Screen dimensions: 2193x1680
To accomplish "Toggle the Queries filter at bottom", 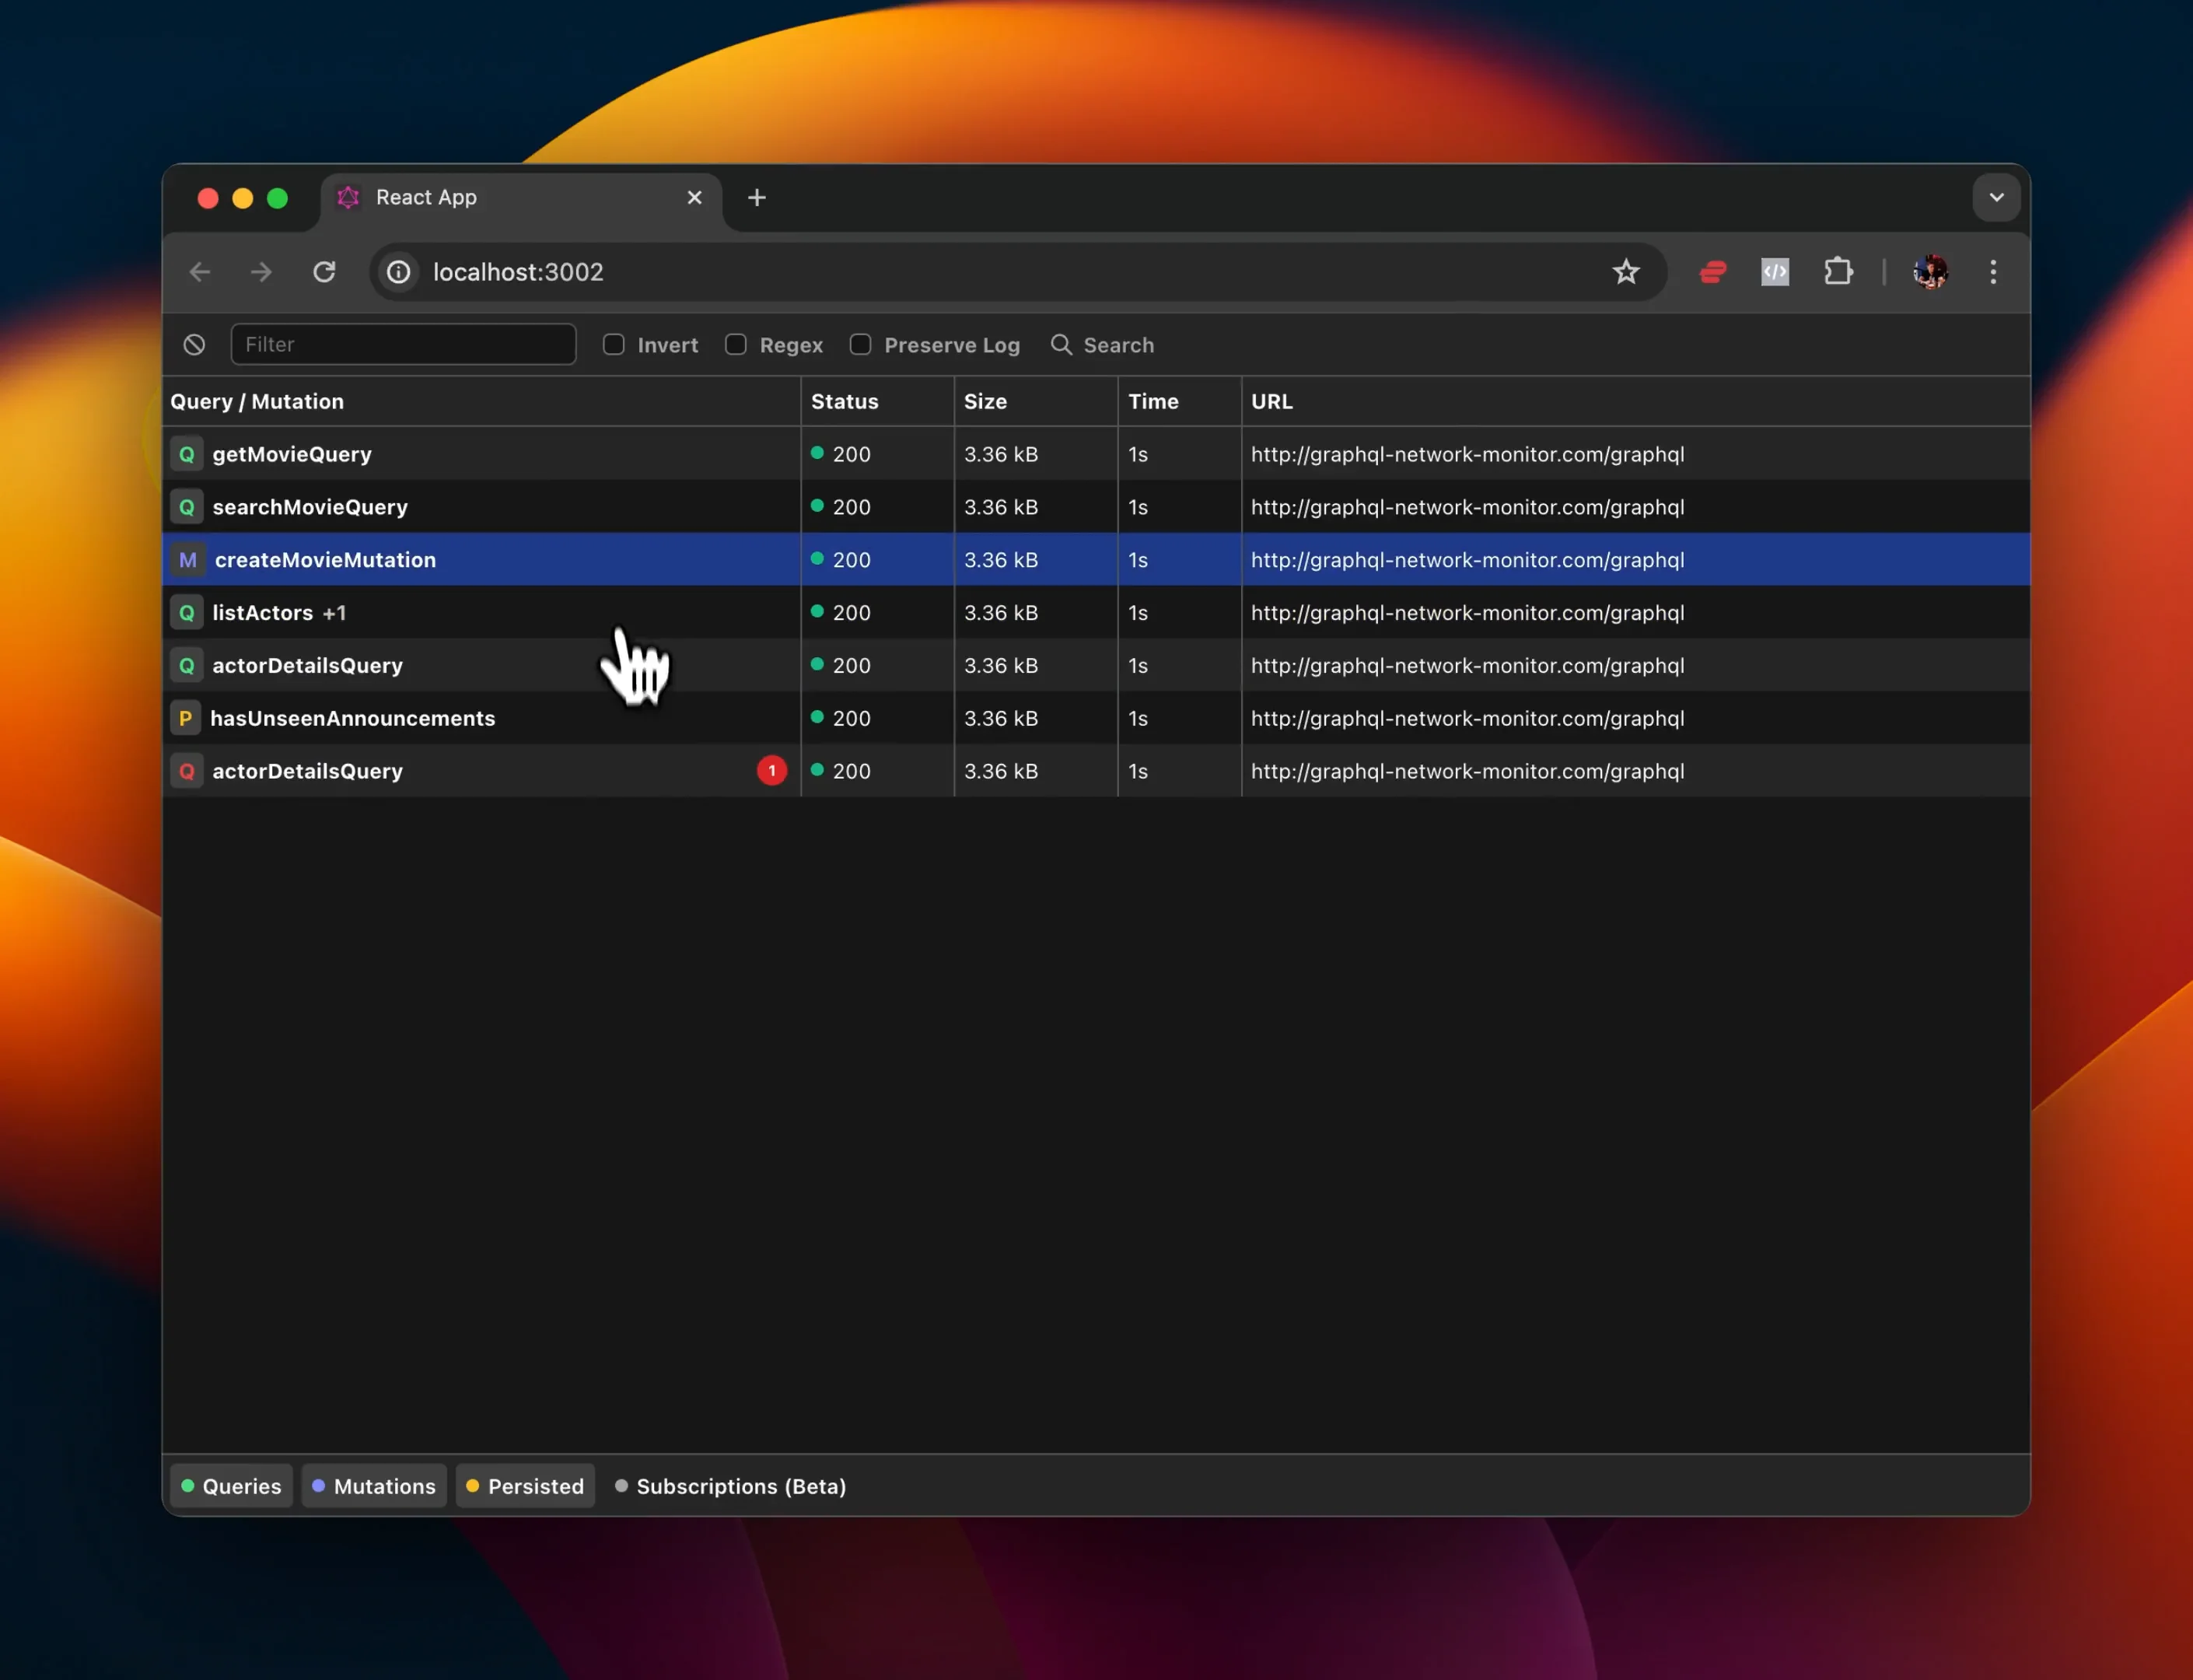I will click(x=231, y=1486).
